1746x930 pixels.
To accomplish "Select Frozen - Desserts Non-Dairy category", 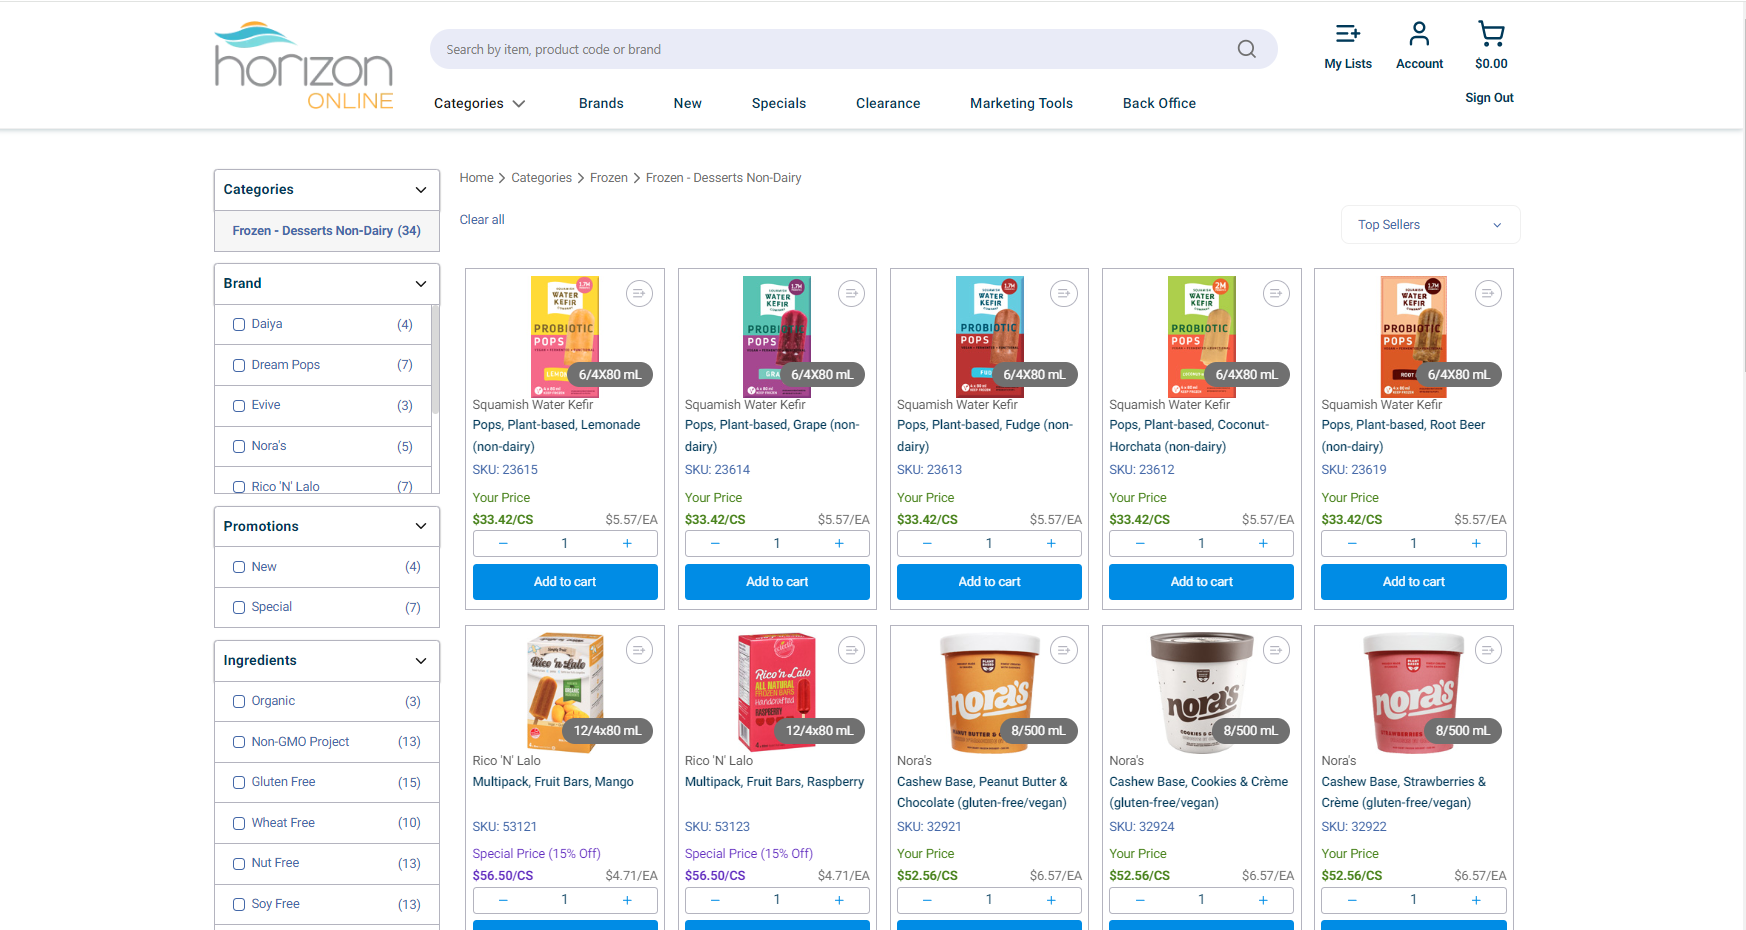I will [x=326, y=231].
